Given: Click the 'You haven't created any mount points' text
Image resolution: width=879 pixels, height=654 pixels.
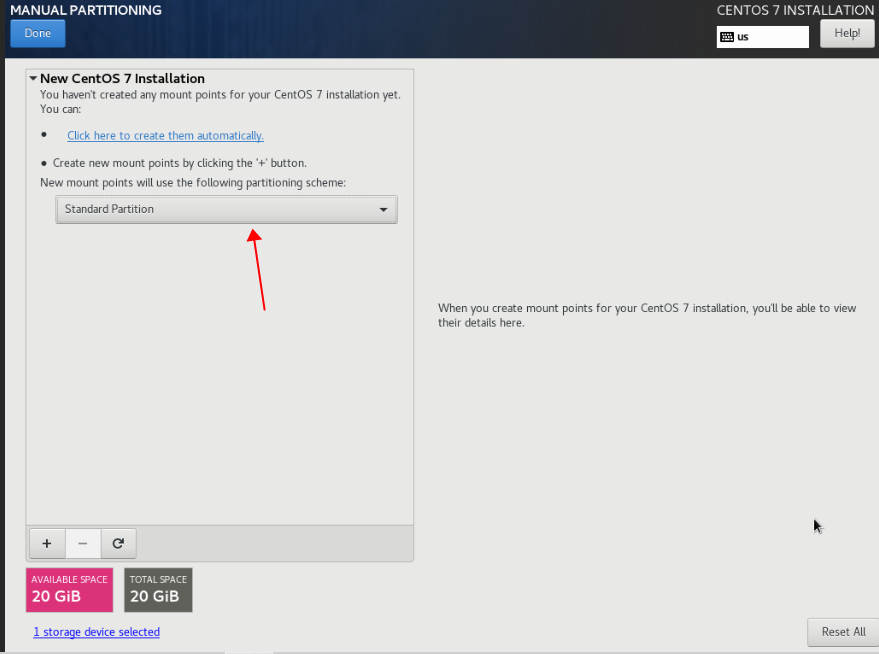Looking at the screenshot, I should (x=220, y=101).
